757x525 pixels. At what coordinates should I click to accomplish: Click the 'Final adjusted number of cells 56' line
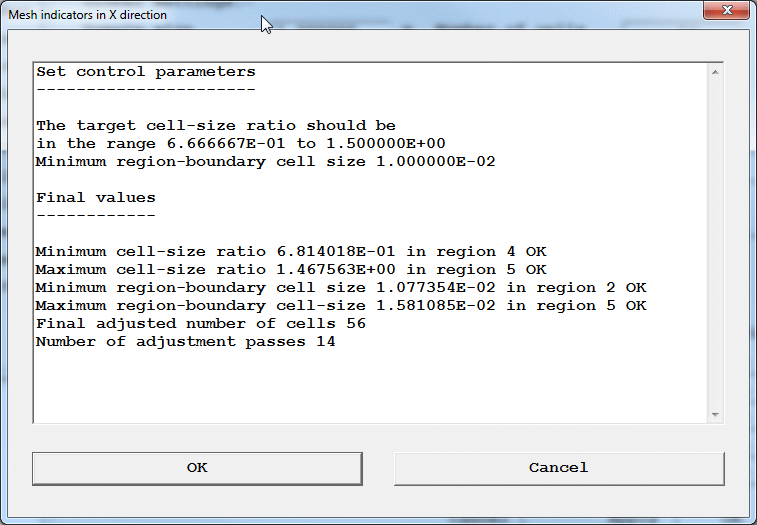(200, 324)
